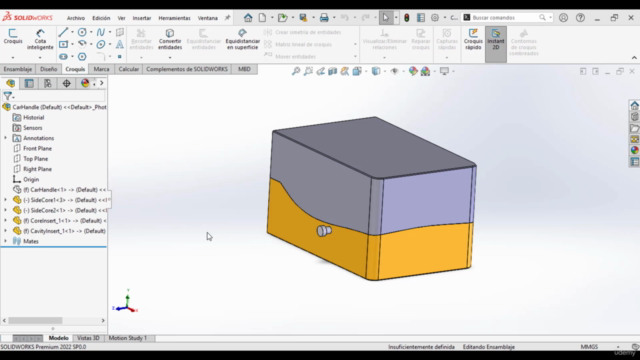640x360 pixels.
Task: Open the dropdown under Croquis
Action: 13,58
